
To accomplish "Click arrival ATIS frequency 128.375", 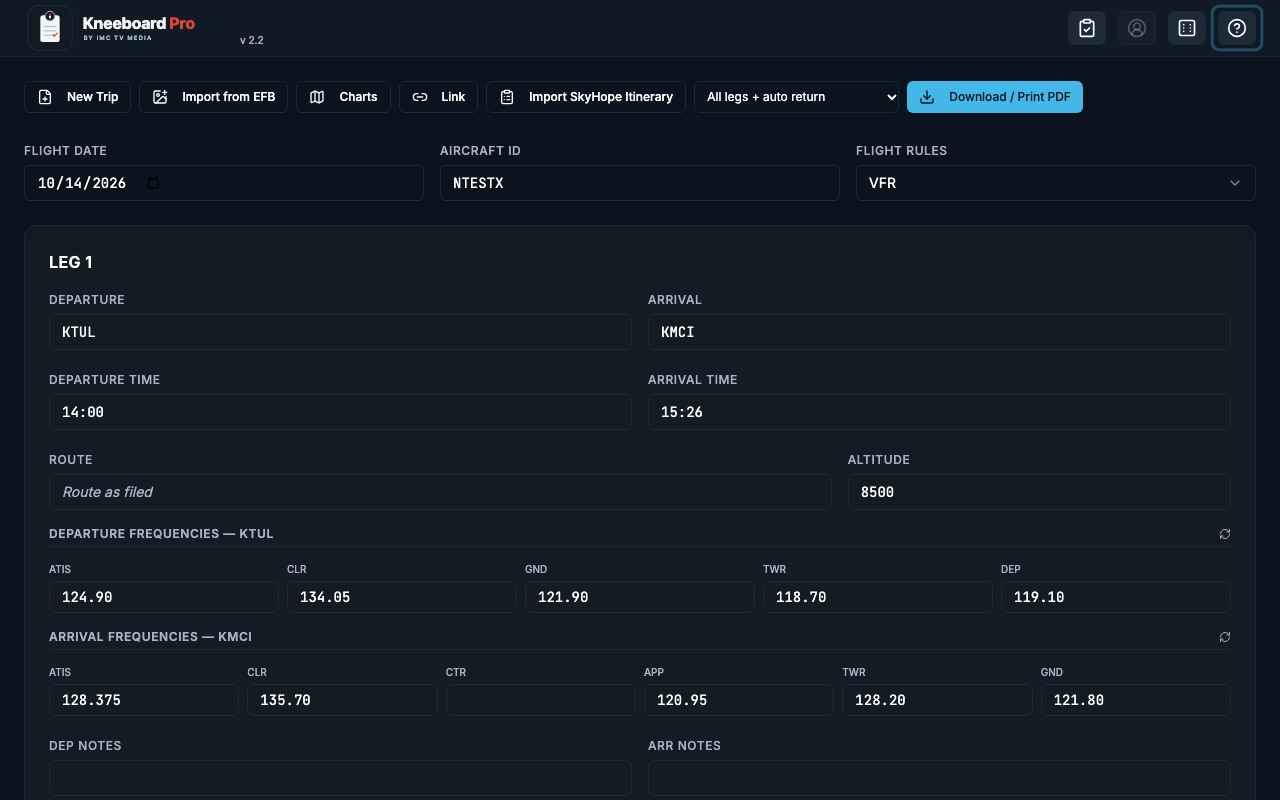I will click(x=144, y=700).
